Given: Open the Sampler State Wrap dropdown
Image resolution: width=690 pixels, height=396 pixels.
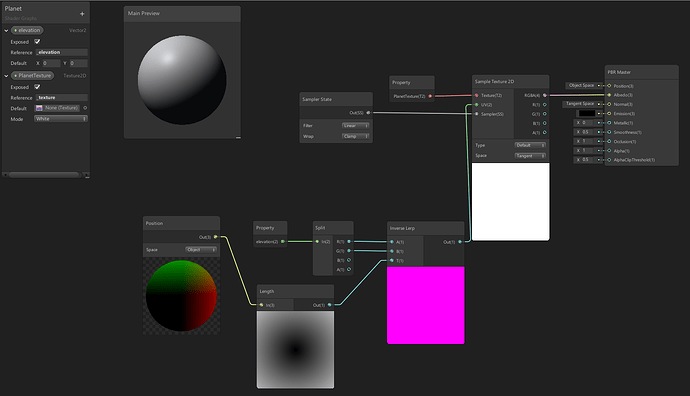Looking at the screenshot, I should tap(356, 136).
